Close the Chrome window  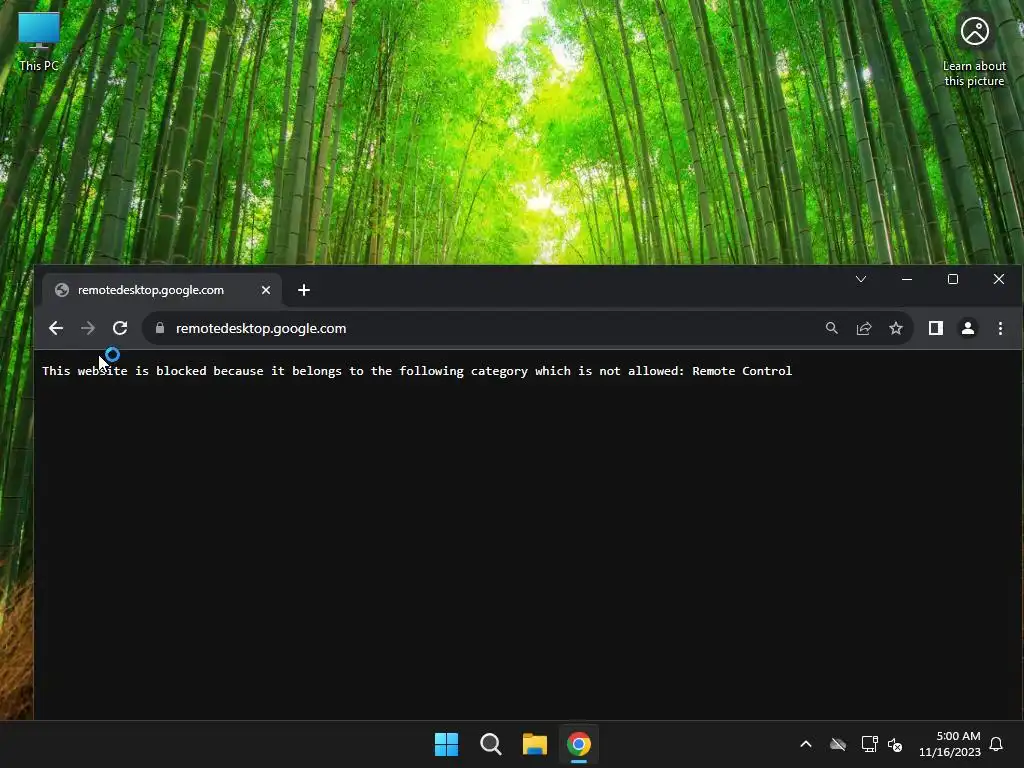click(x=999, y=280)
